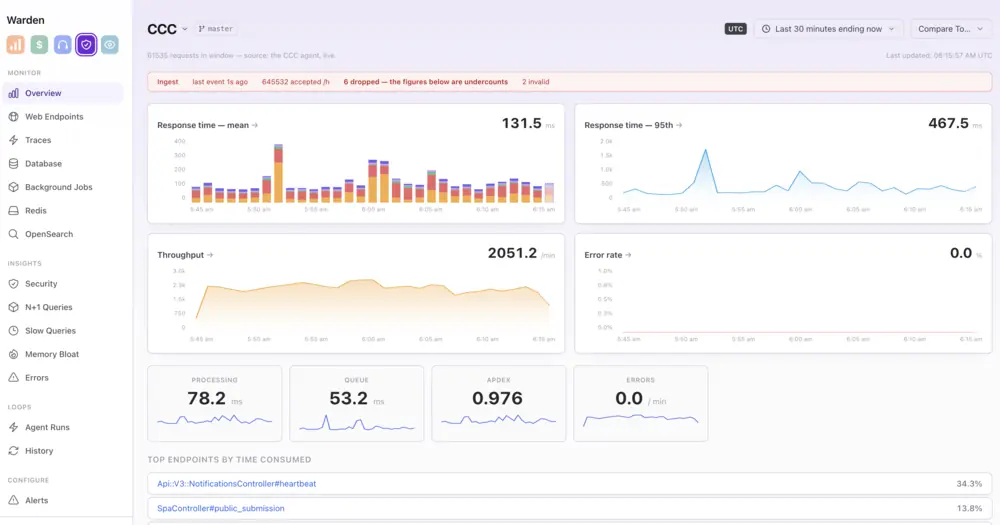
Task: Go to Overview in the sidebar
Action: tap(62, 93)
